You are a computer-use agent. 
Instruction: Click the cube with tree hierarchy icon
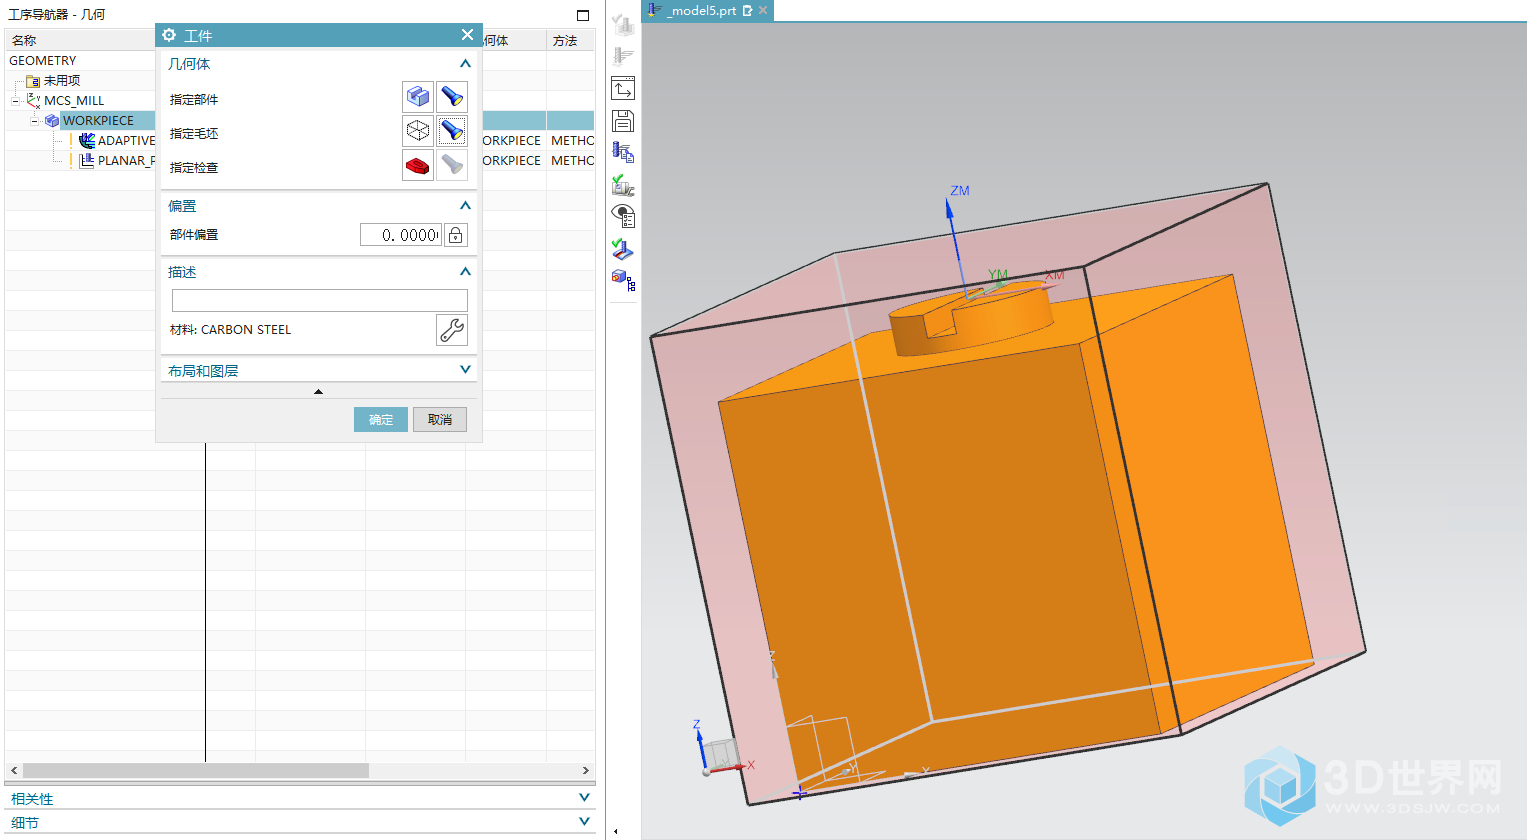pos(623,281)
